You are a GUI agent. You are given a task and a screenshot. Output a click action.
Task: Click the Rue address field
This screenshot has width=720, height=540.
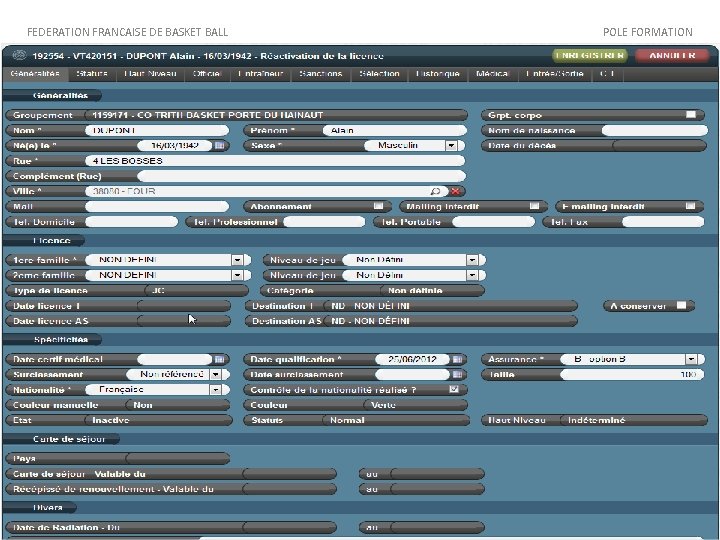coord(276,161)
